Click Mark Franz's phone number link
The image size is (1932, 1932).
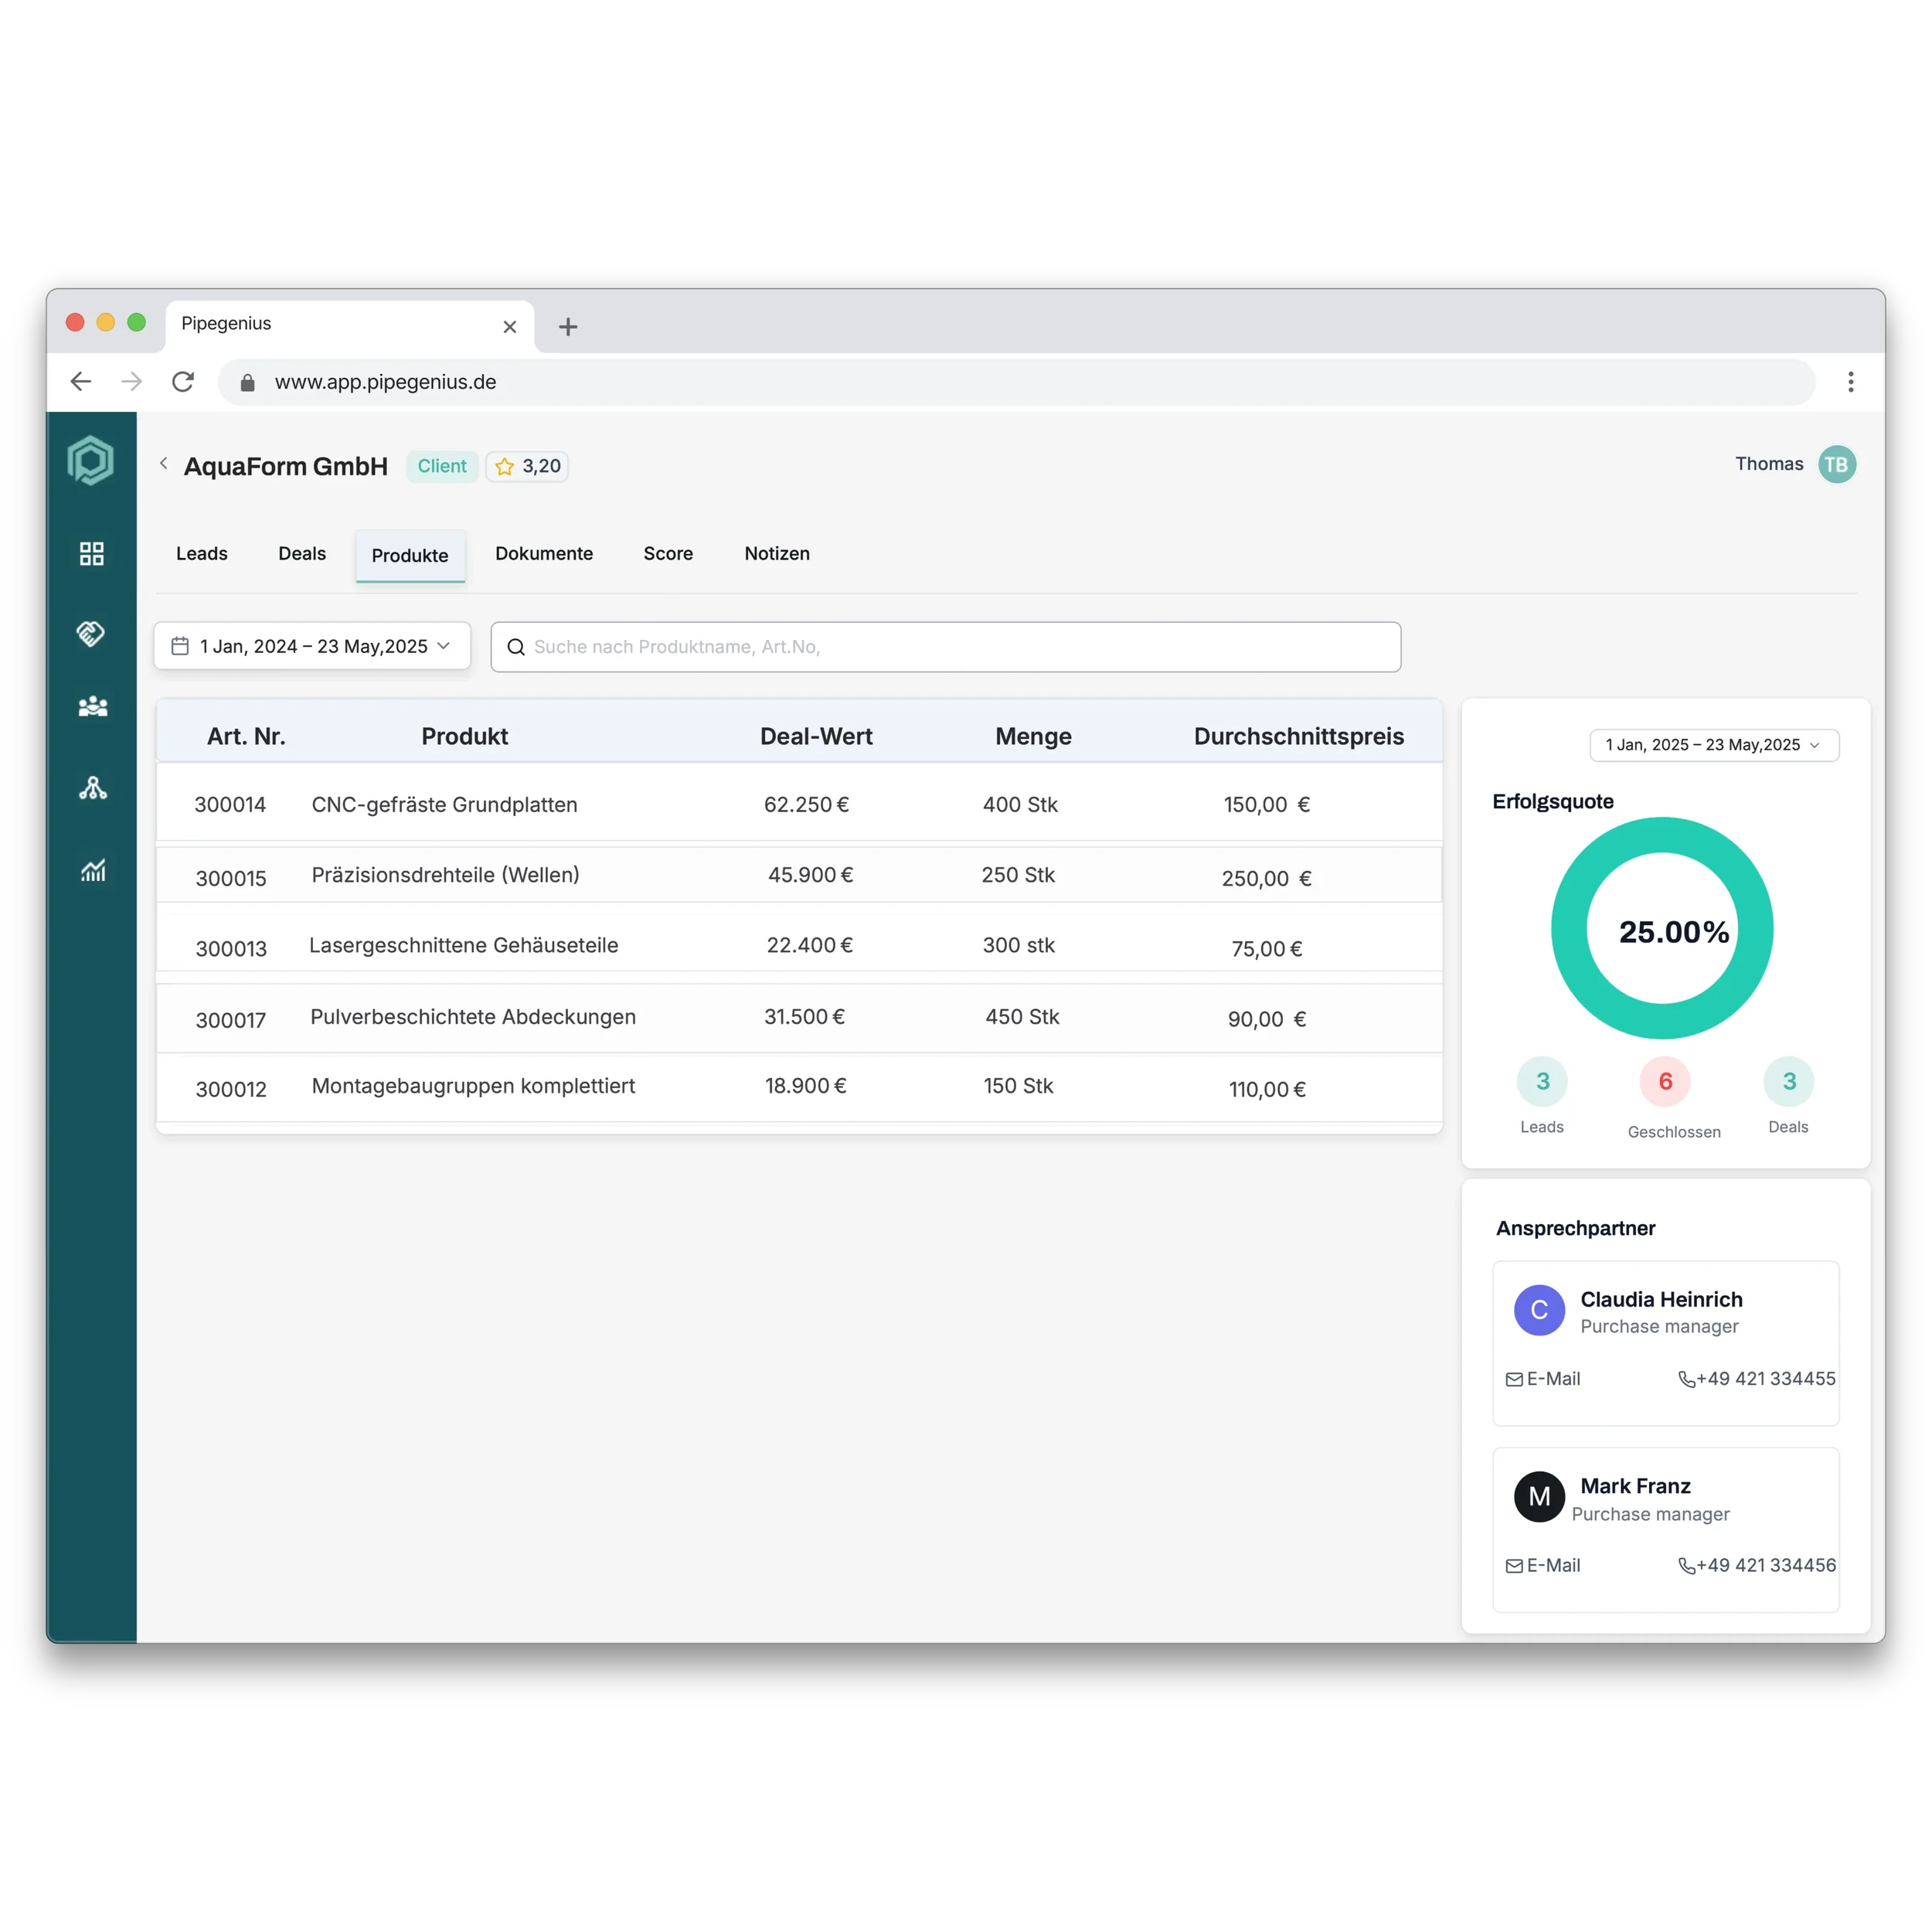pos(1756,1565)
